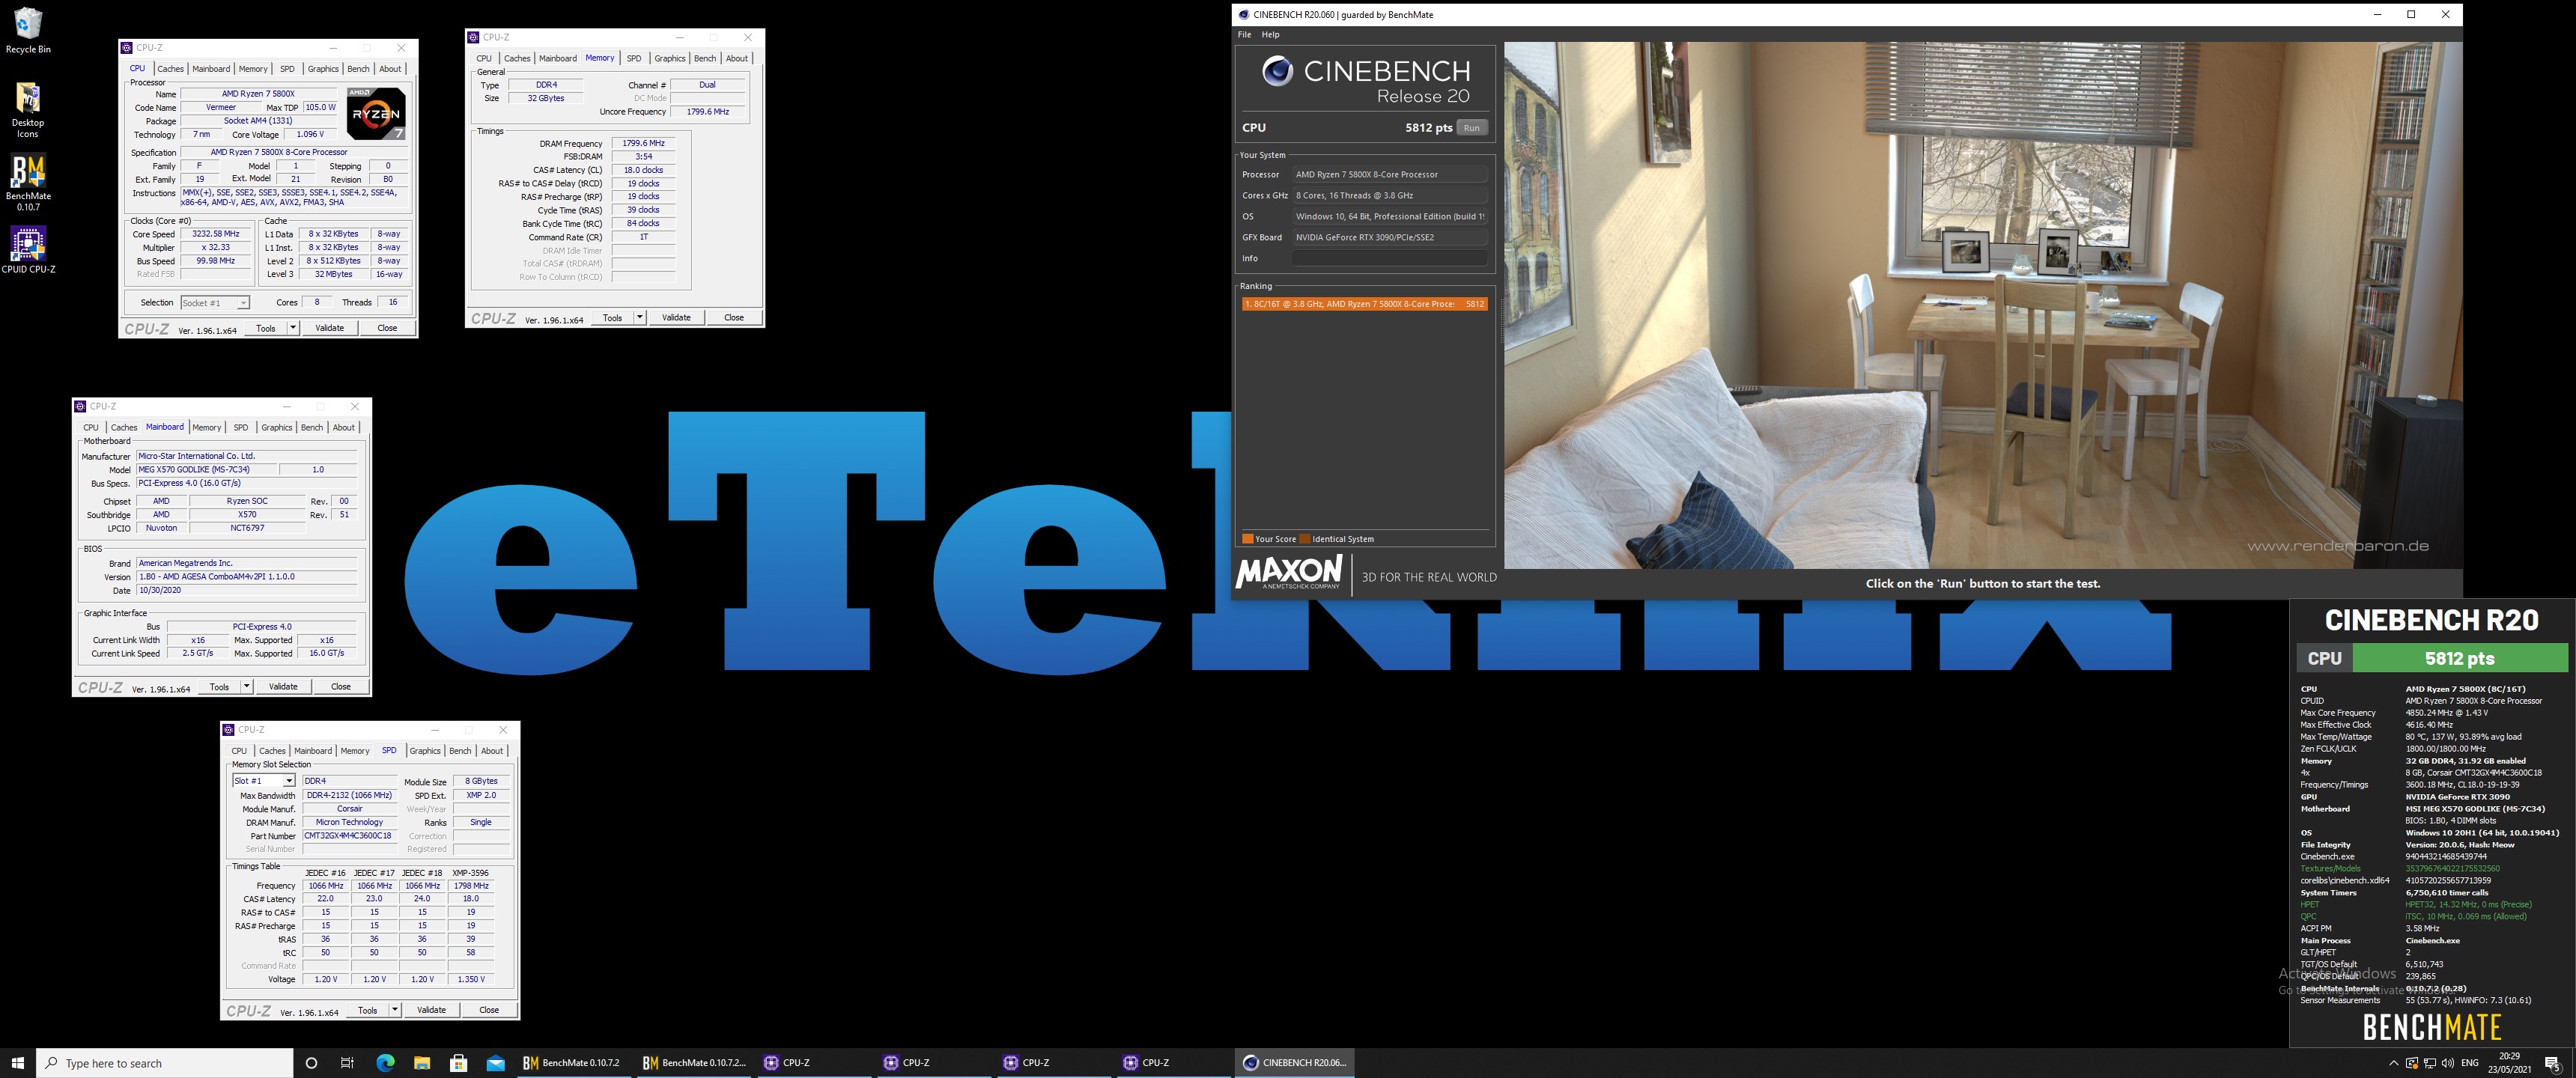The image size is (2576, 1078).
Task: Expand Tools arrow in CPU-Z Memory window
Action: (640, 318)
